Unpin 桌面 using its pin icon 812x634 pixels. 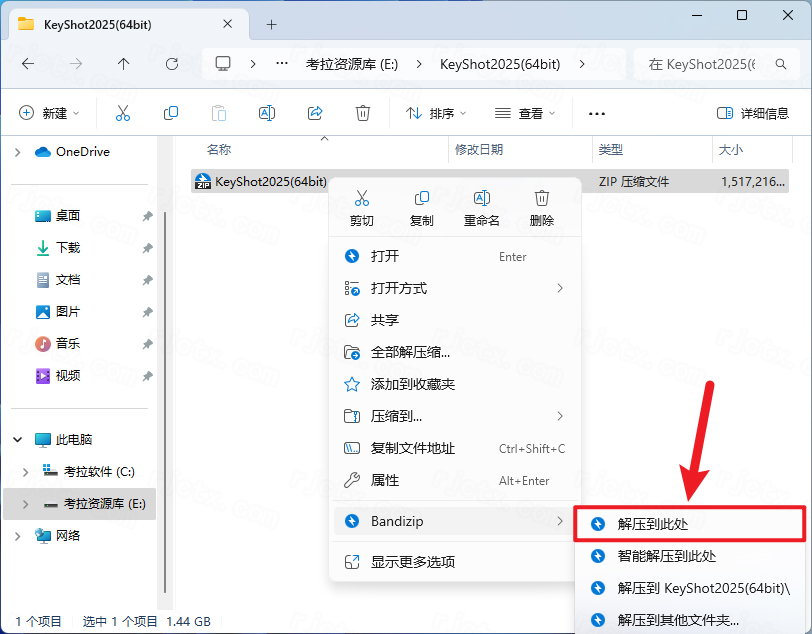146,214
